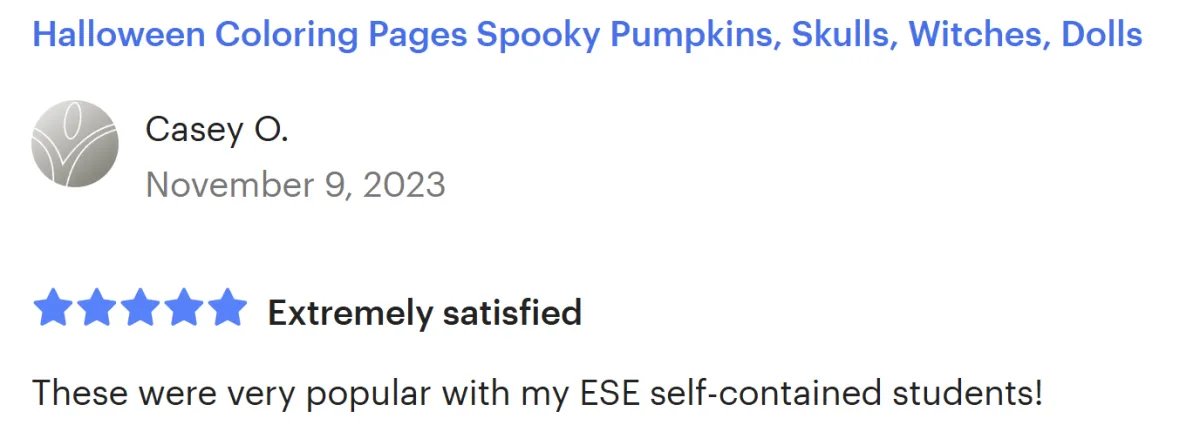Click the review date November 9, 2023

296,184
